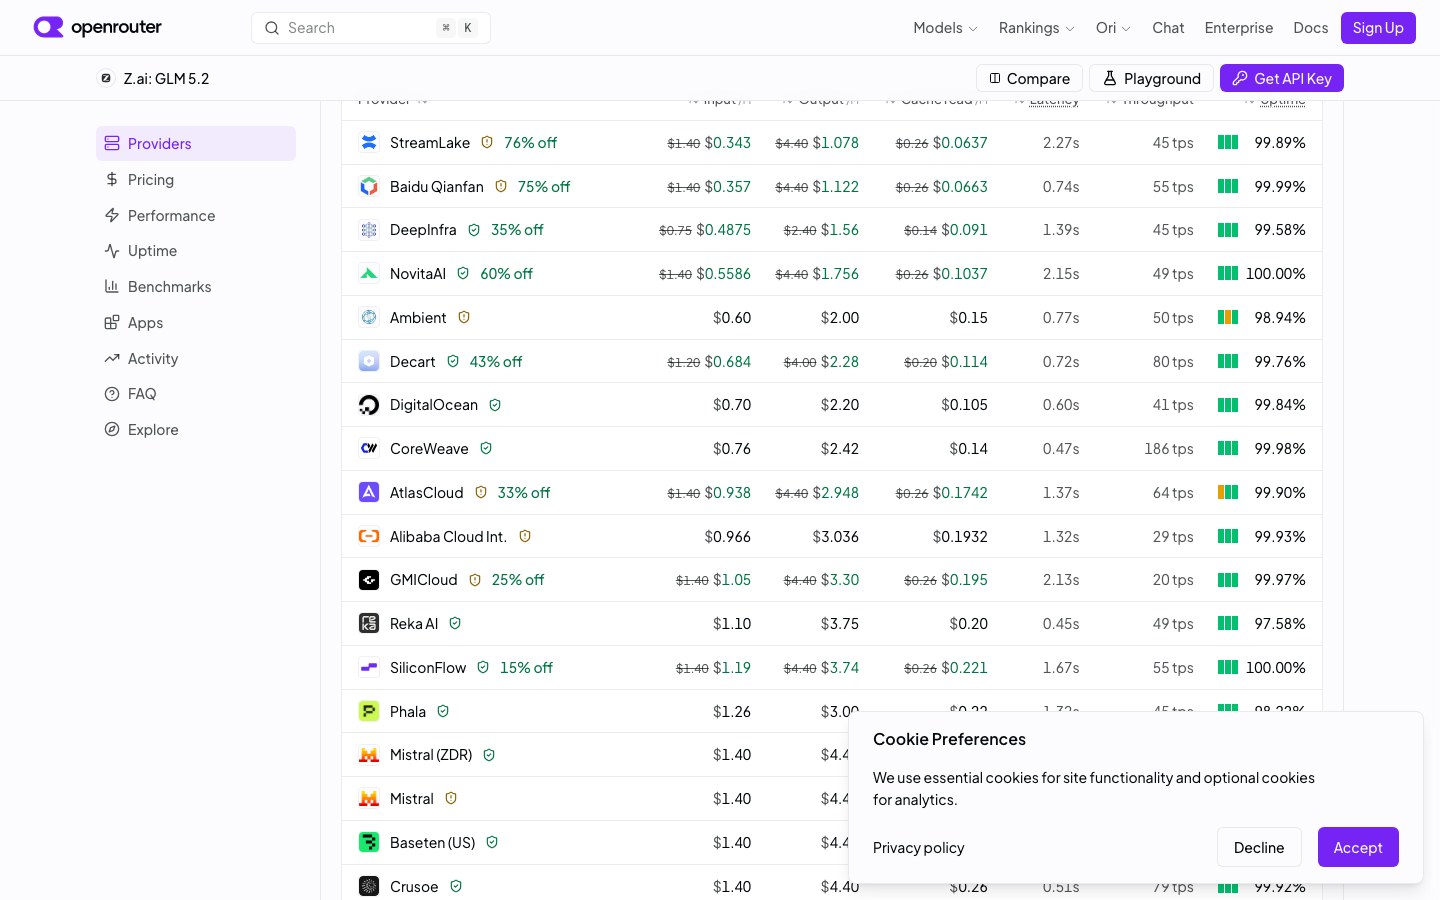Click the SiliconFlow provider logo
Screen dimensions: 1440x900
point(369,667)
